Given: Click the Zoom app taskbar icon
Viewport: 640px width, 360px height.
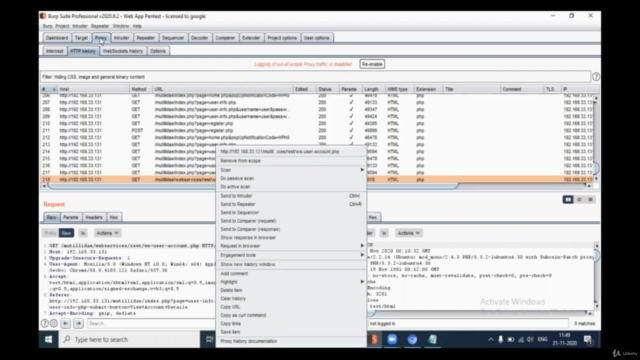Looking at the screenshot, I should click(x=392, y=339).
